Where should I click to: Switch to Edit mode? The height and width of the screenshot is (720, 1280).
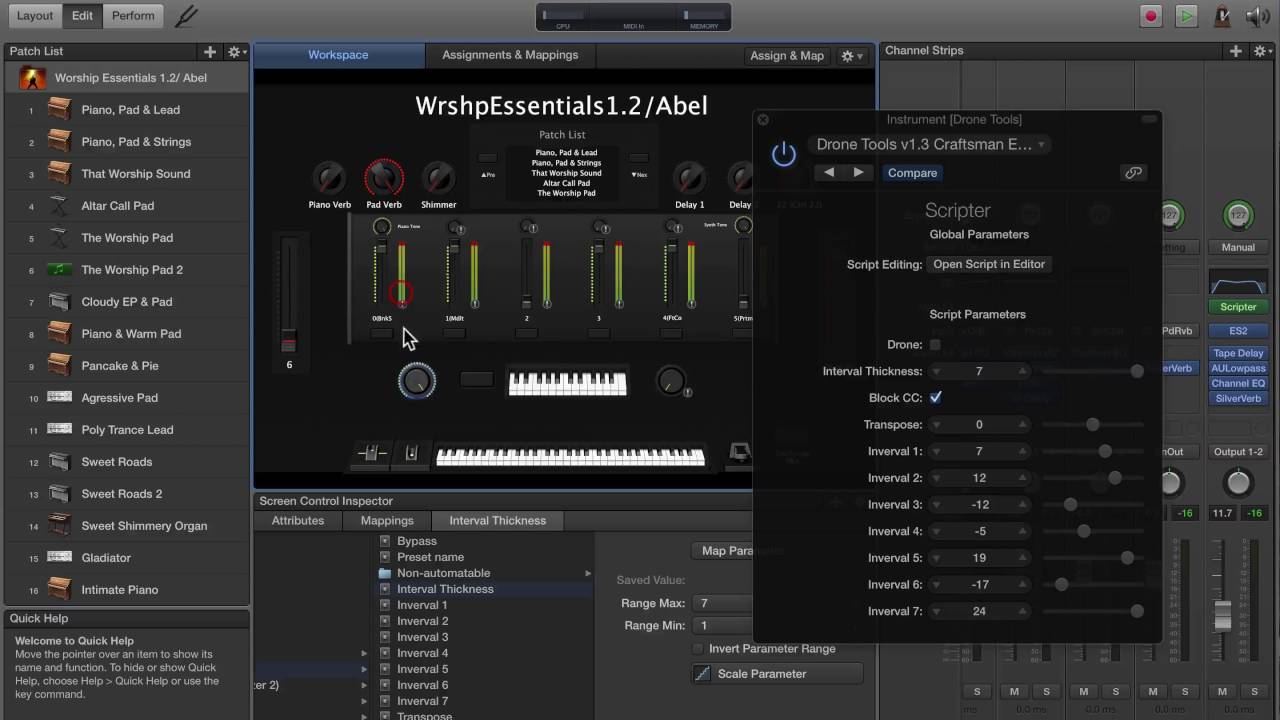(x=82, y=15)
